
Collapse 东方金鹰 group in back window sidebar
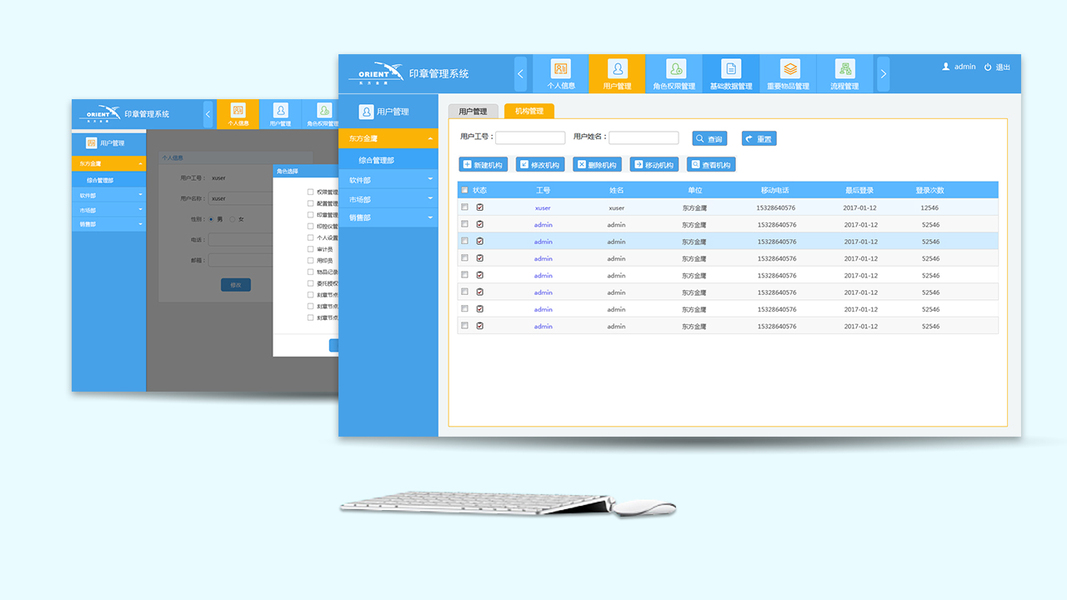(x=140, y=164)
